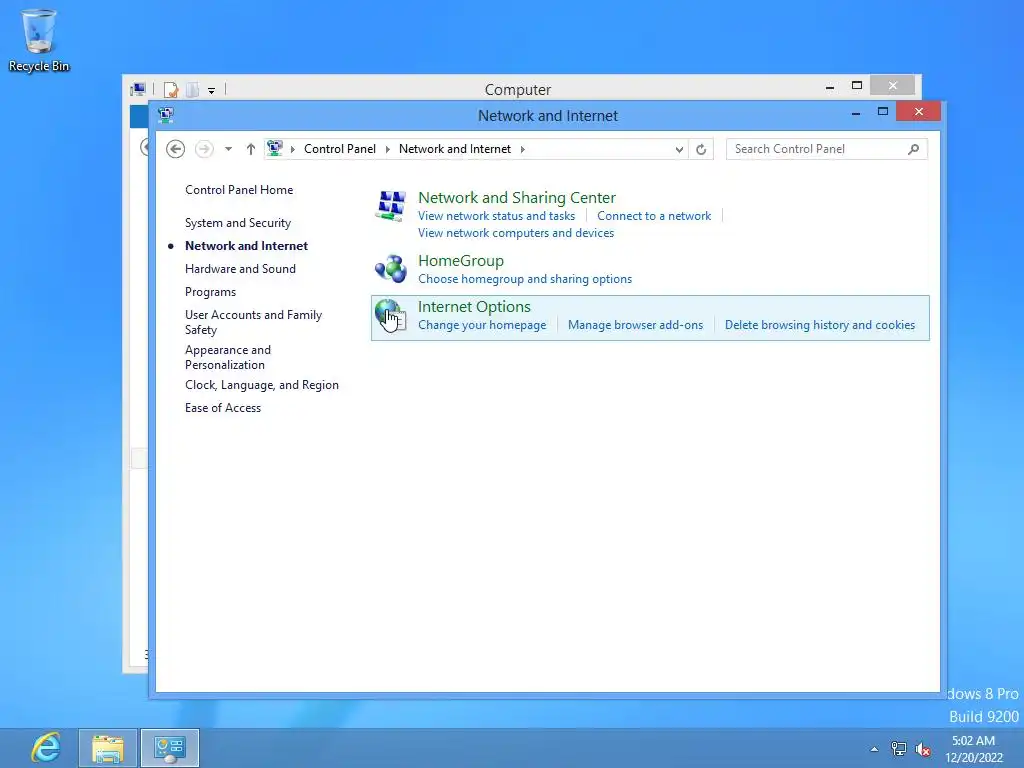Screen dimensions: 1024x768
Task: Switch to Control Panel taskbar button
Action: tap(170, 748)
